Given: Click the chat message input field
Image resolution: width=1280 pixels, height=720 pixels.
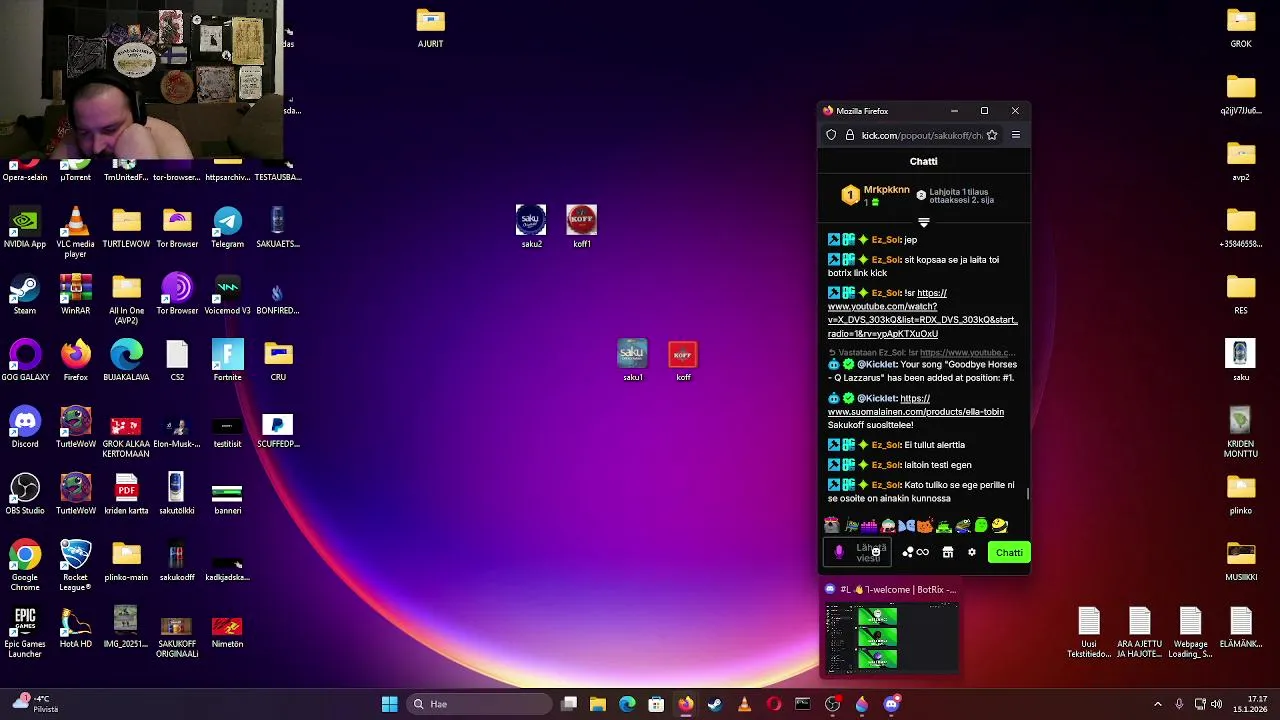Looking at the screenshot, I should (x=858, y=552).
